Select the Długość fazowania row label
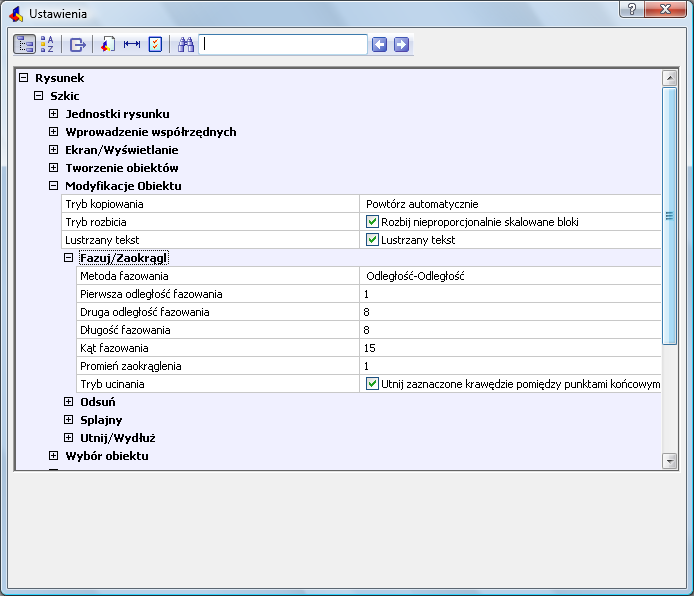The image size is (694, 596). coord(125,330)
